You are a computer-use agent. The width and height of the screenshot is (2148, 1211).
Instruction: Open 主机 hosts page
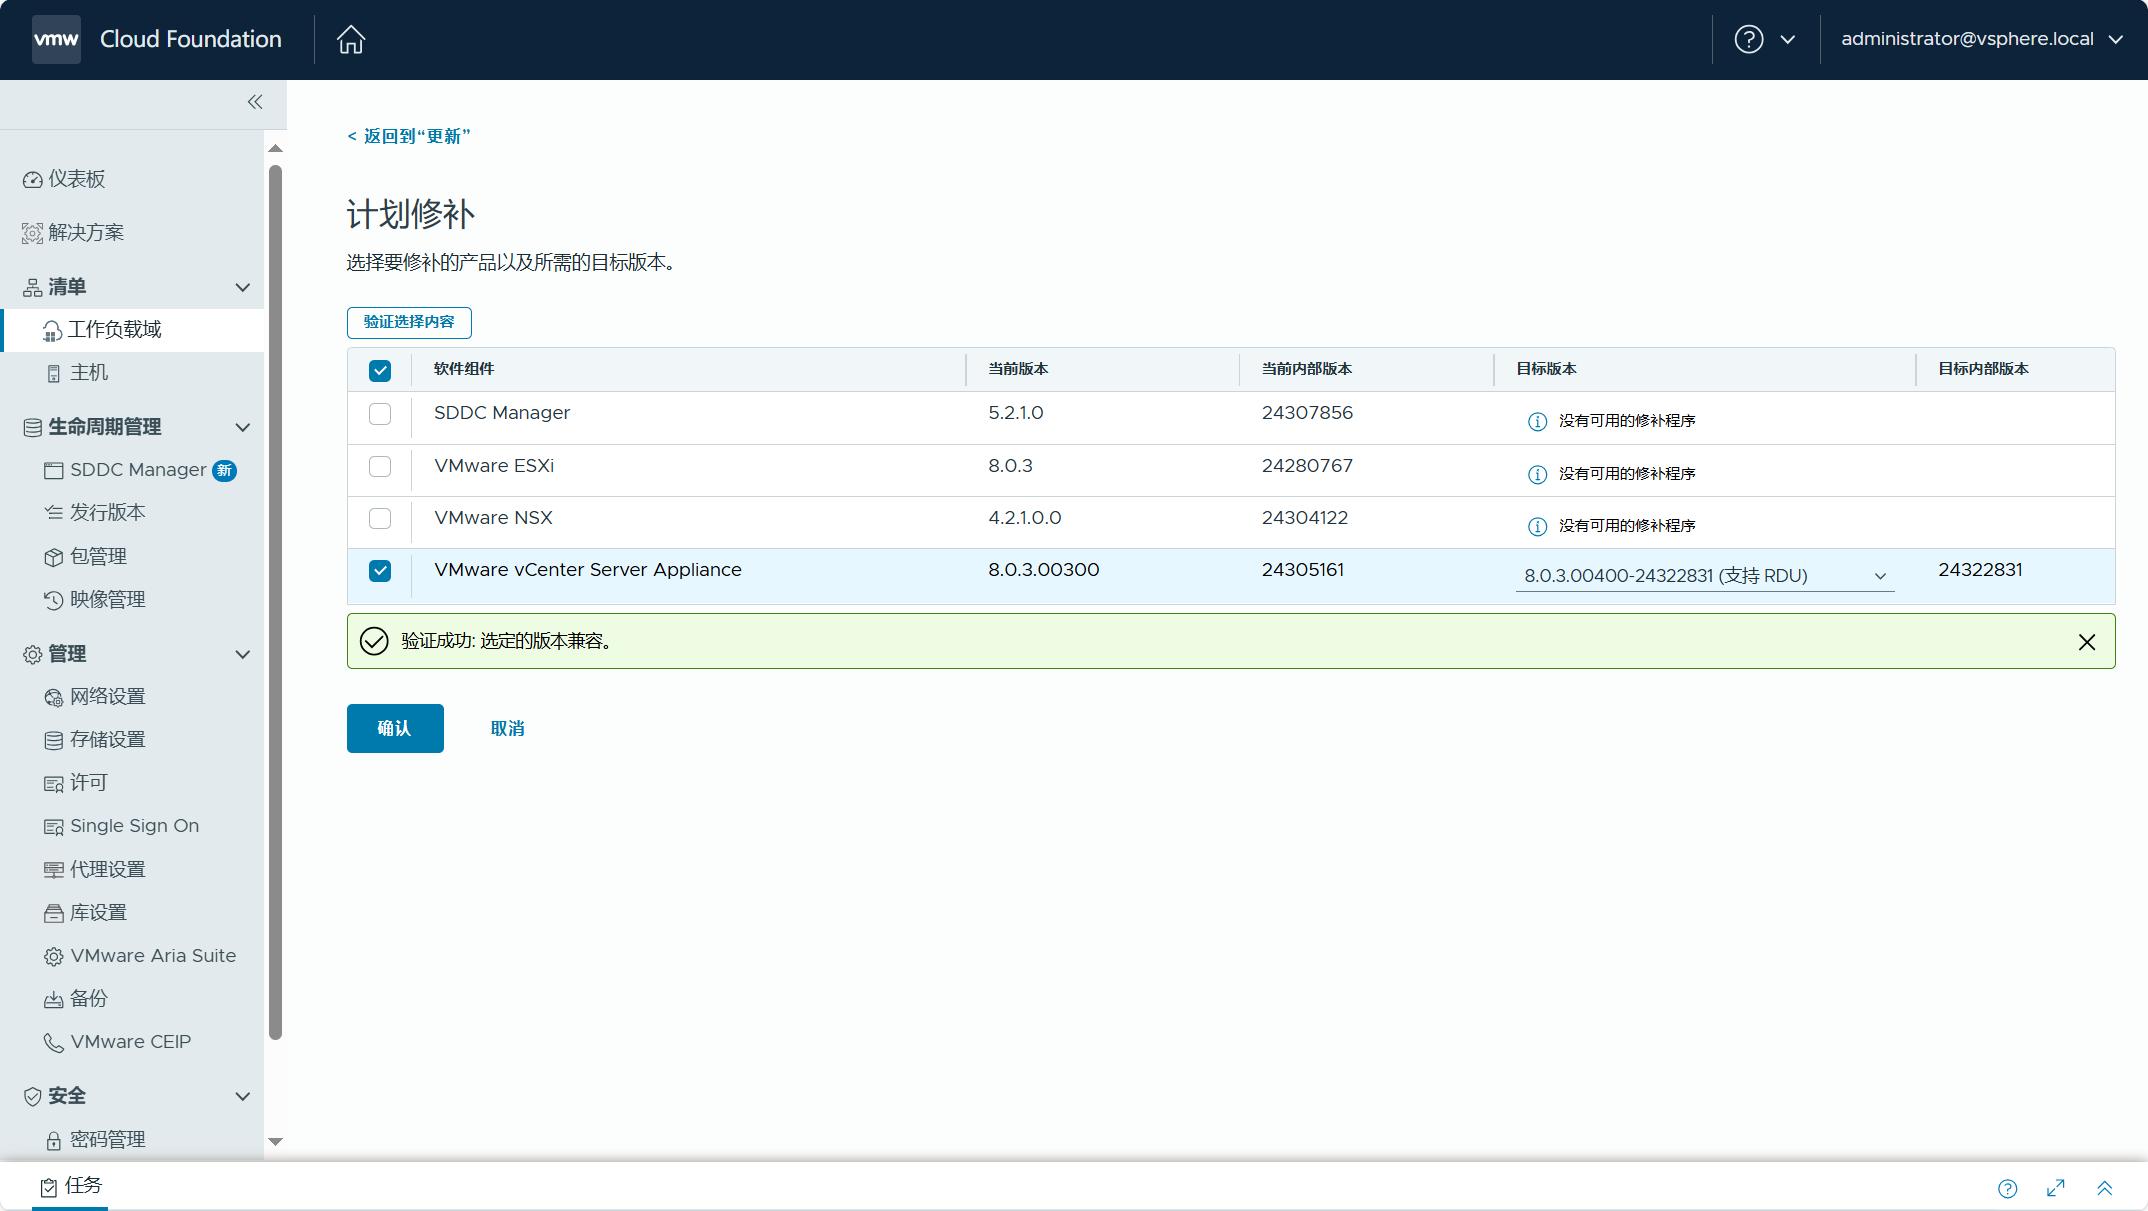pos(77,373)
